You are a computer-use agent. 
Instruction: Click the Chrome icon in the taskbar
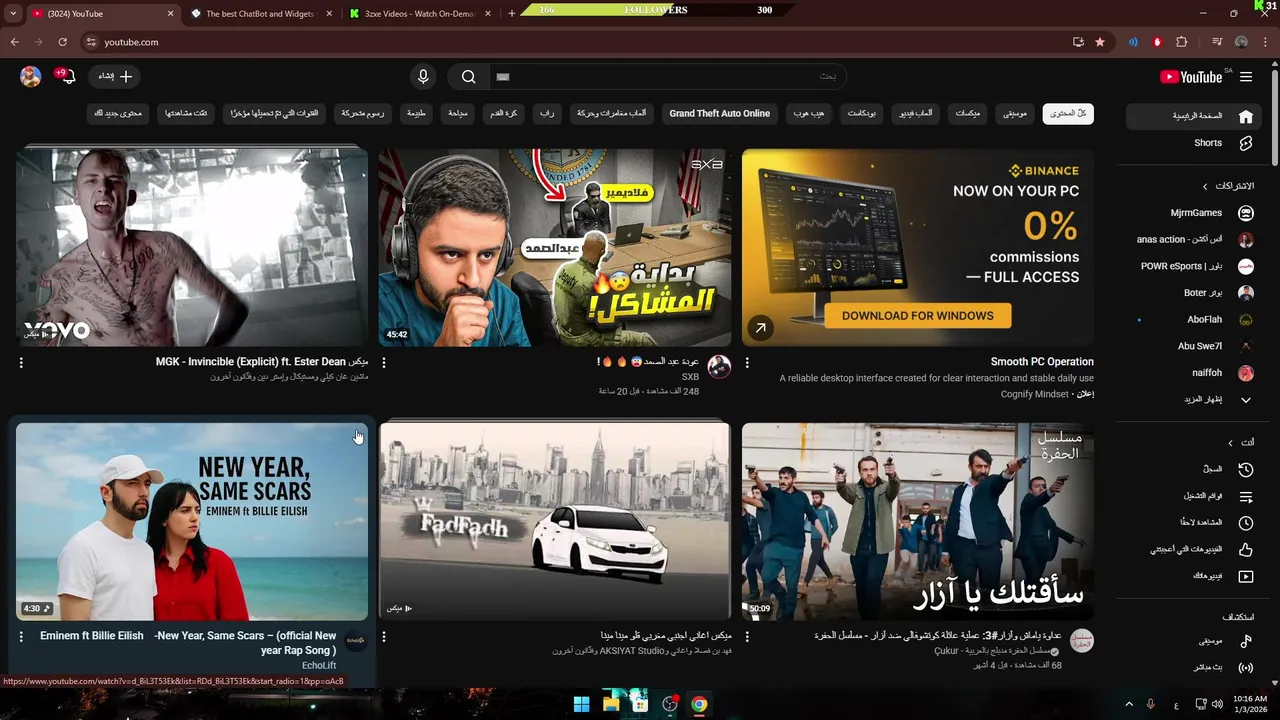(x=699, y=704)
